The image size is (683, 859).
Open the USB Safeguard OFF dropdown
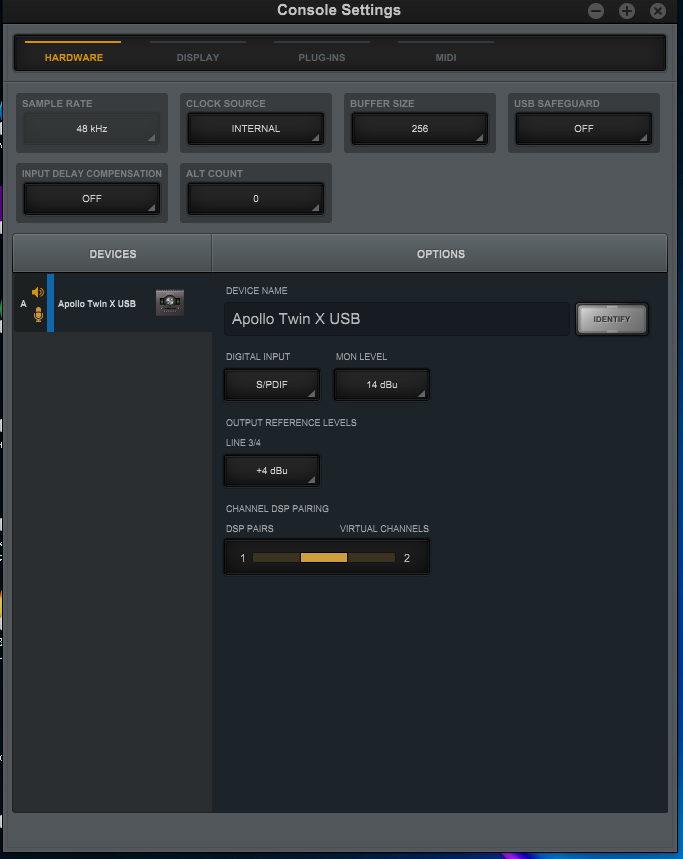[584, 129]
